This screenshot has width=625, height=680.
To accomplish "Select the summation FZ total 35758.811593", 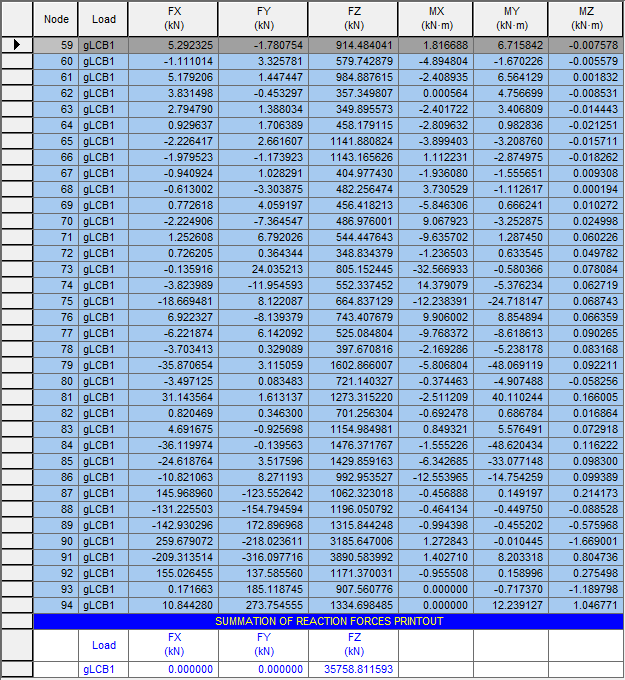I will click(356, 670).
